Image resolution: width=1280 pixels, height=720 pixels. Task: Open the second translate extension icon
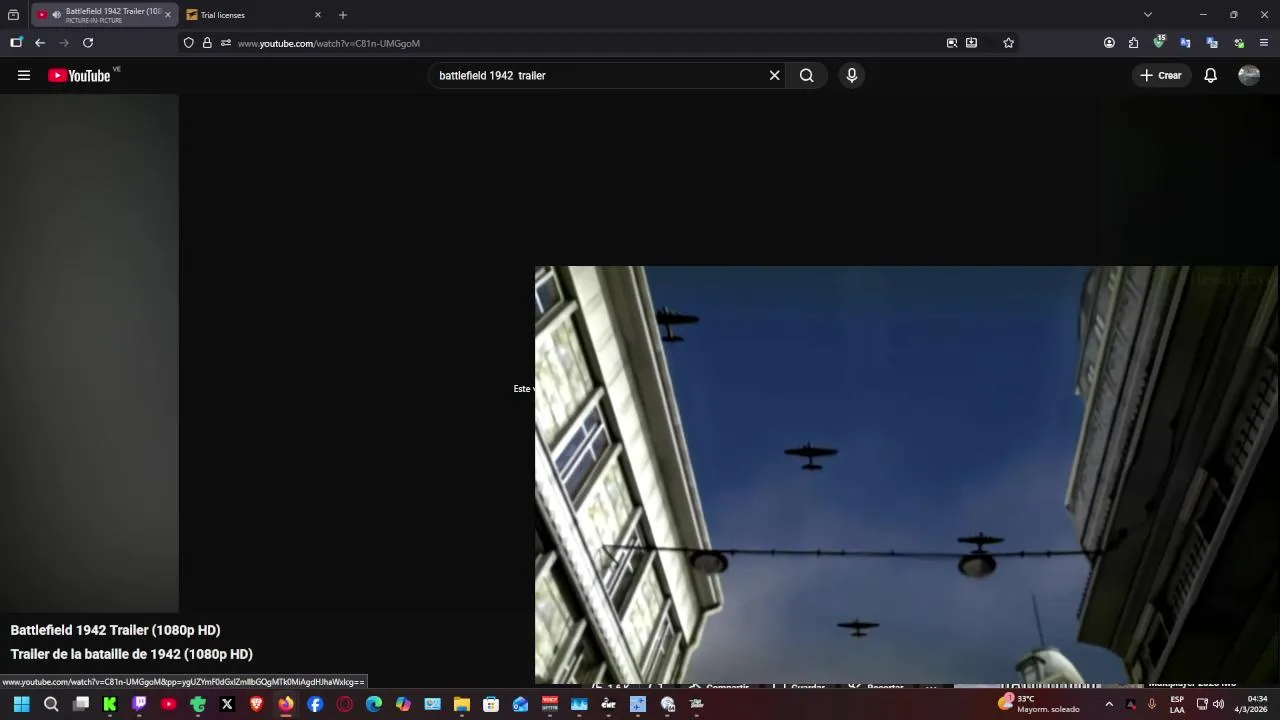point(1212,43)
